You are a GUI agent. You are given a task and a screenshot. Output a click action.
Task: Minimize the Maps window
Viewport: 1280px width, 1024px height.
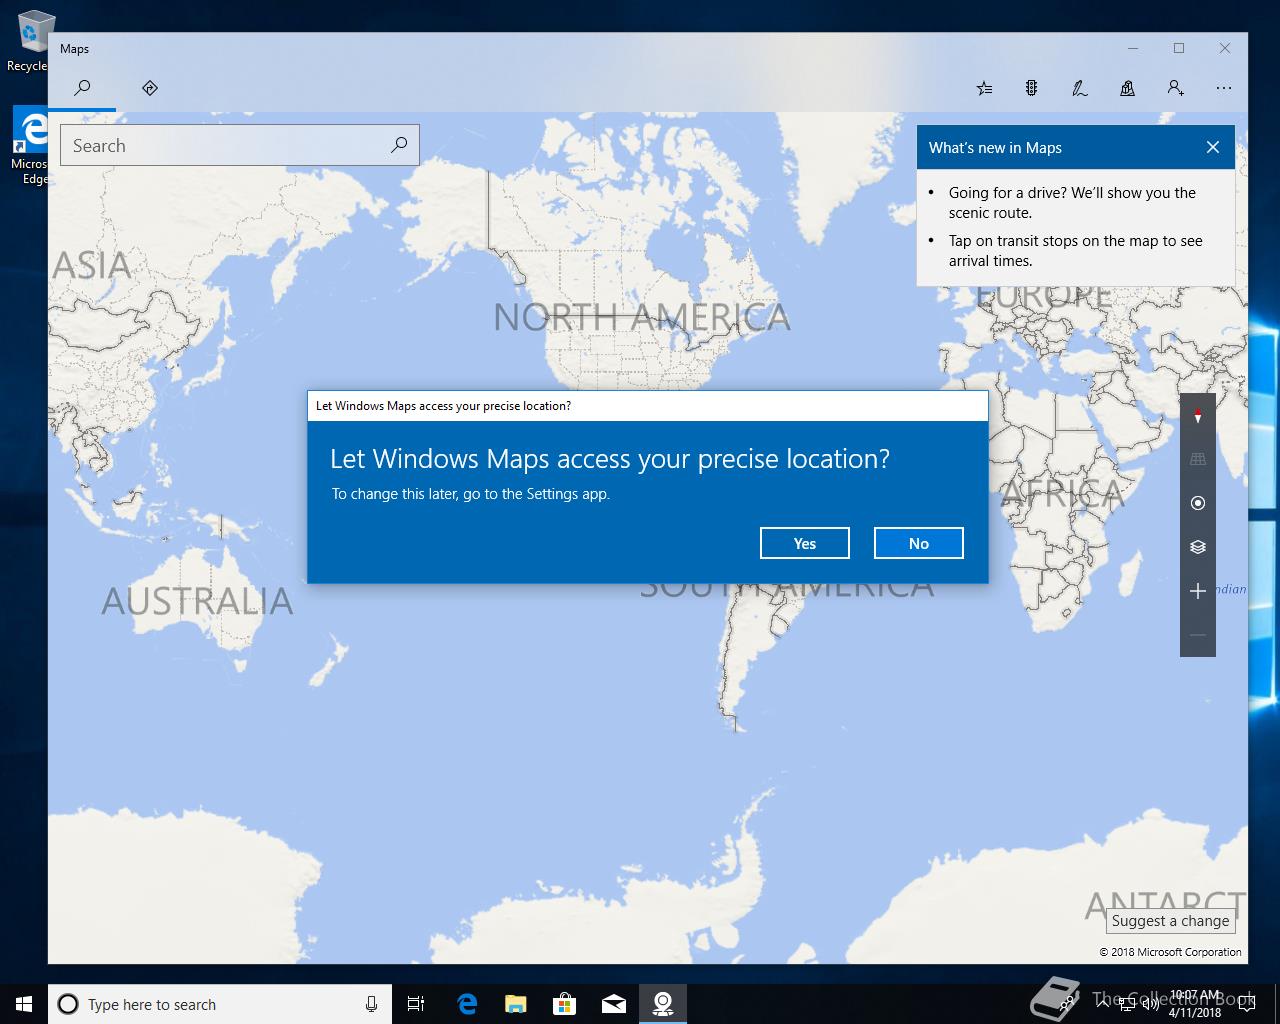1133,48
